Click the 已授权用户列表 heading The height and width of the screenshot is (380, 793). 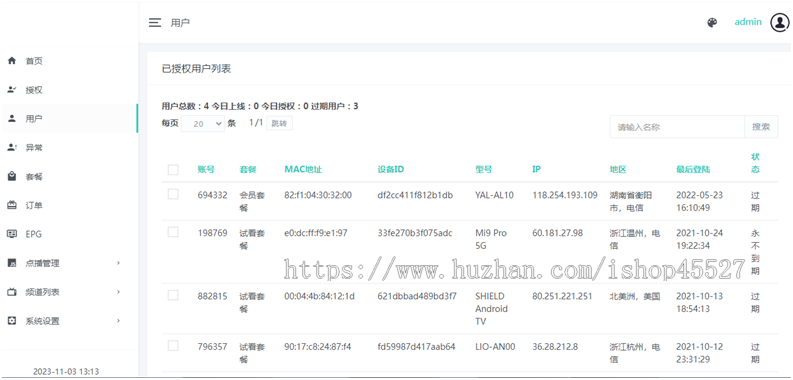[x=196, y=69]
